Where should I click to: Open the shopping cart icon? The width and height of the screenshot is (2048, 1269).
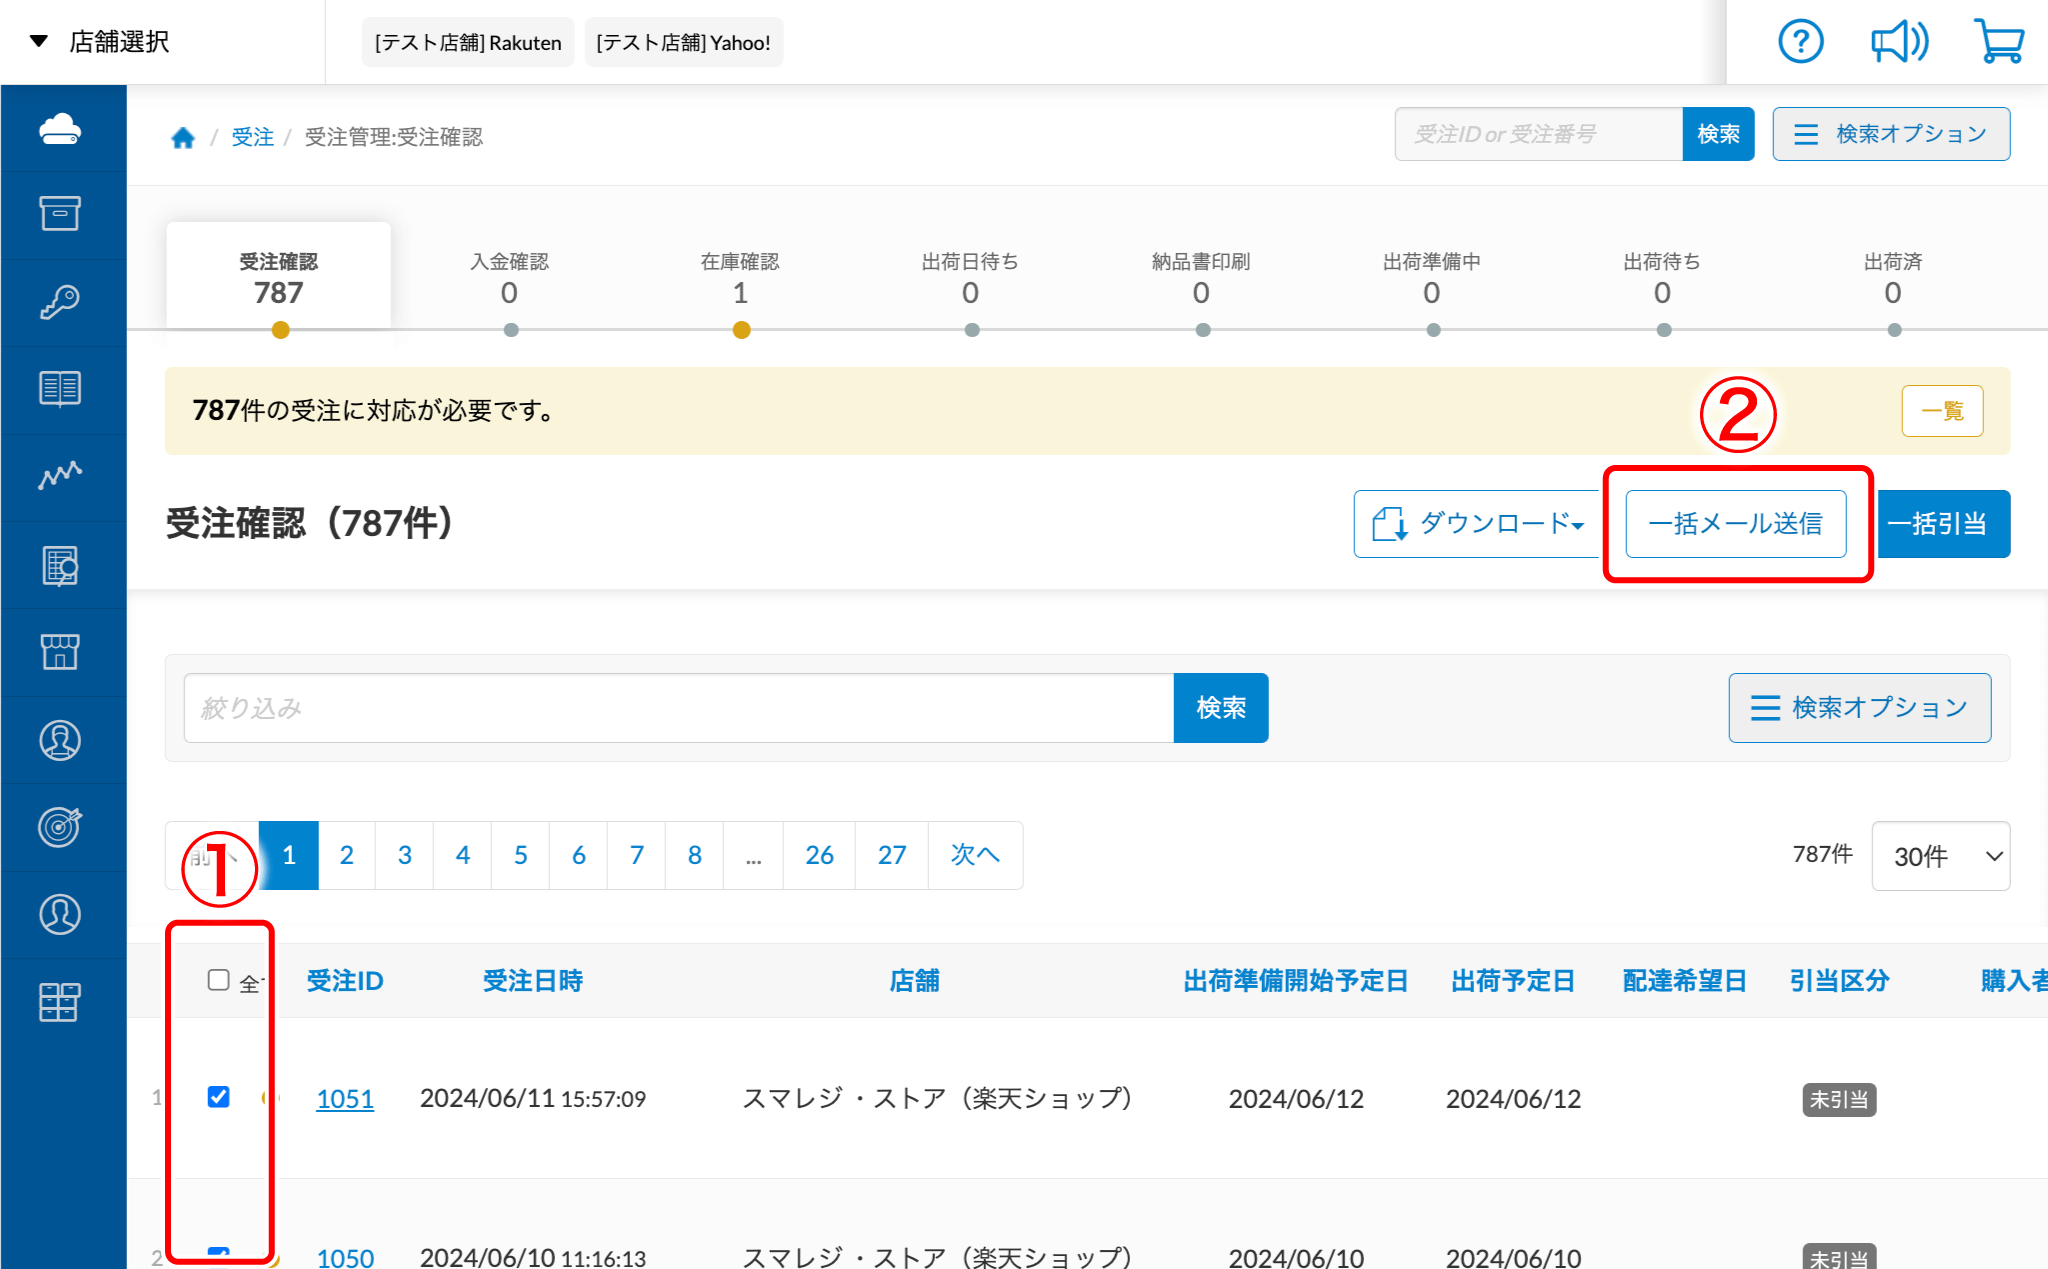click(1999, 42)
